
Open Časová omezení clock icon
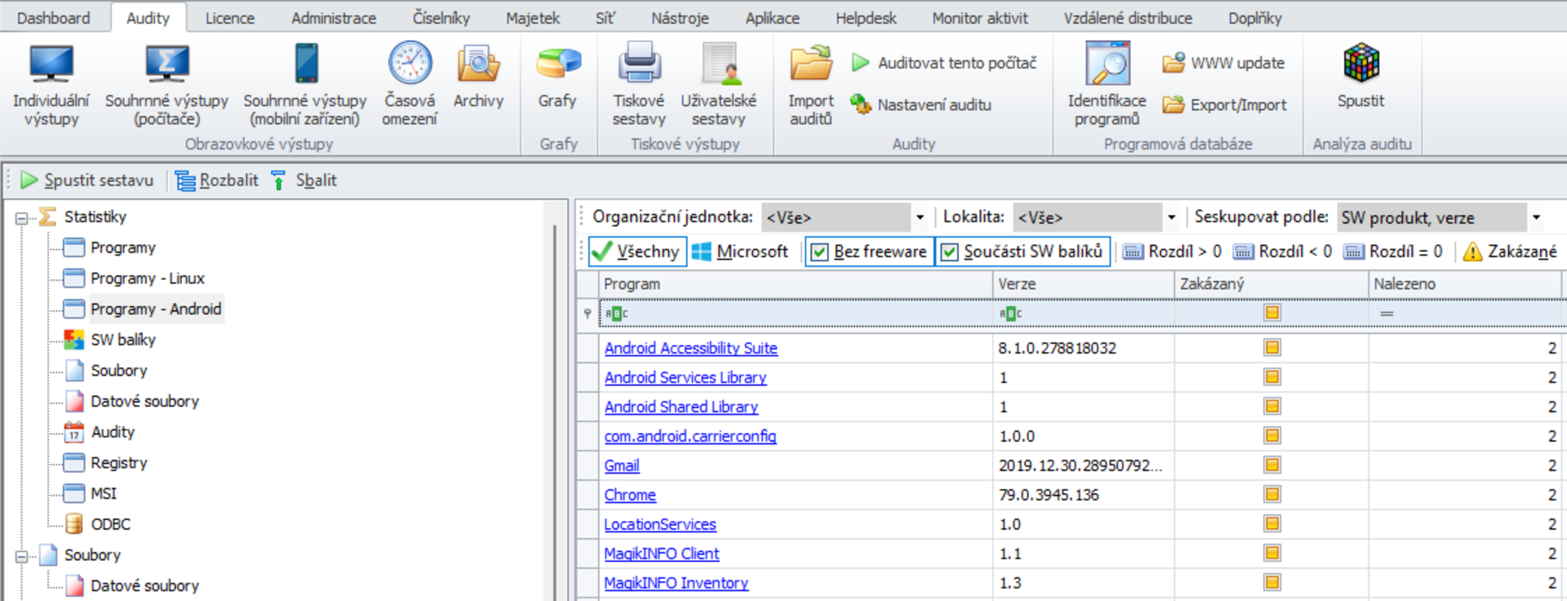point(410,63)
